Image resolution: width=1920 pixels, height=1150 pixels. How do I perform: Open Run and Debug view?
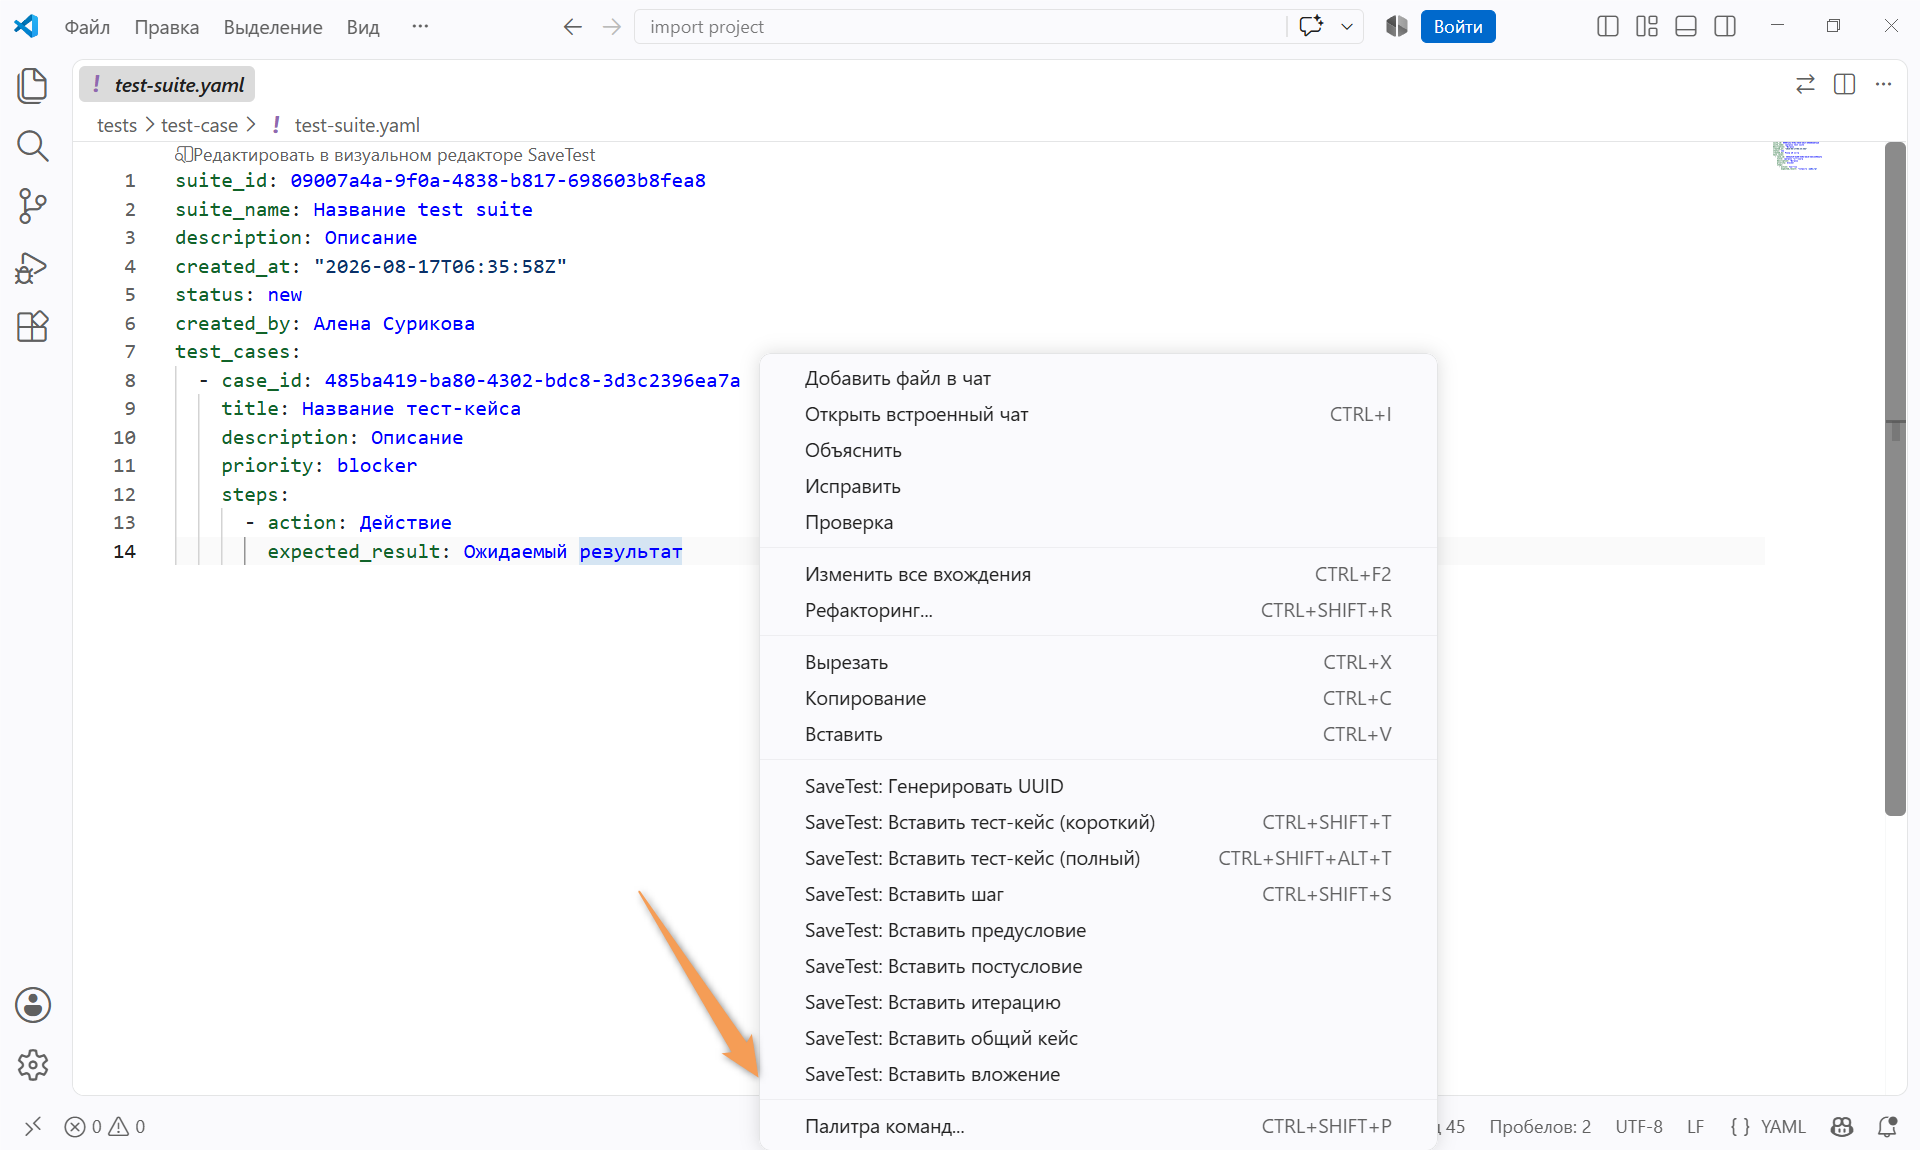(33, 267)
